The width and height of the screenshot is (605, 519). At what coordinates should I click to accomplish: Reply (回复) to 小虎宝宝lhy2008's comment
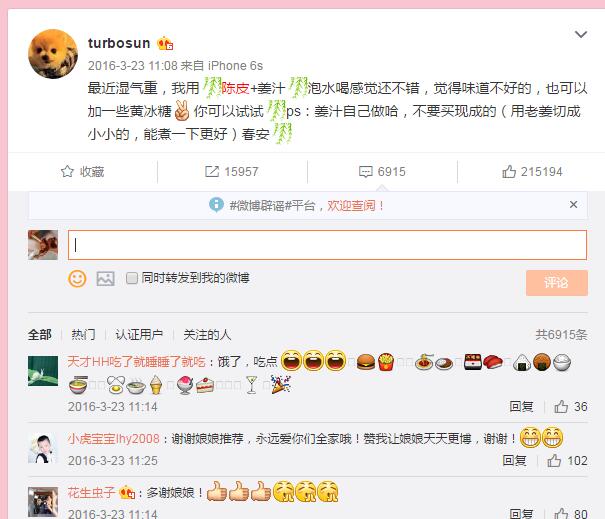(514, 460)
